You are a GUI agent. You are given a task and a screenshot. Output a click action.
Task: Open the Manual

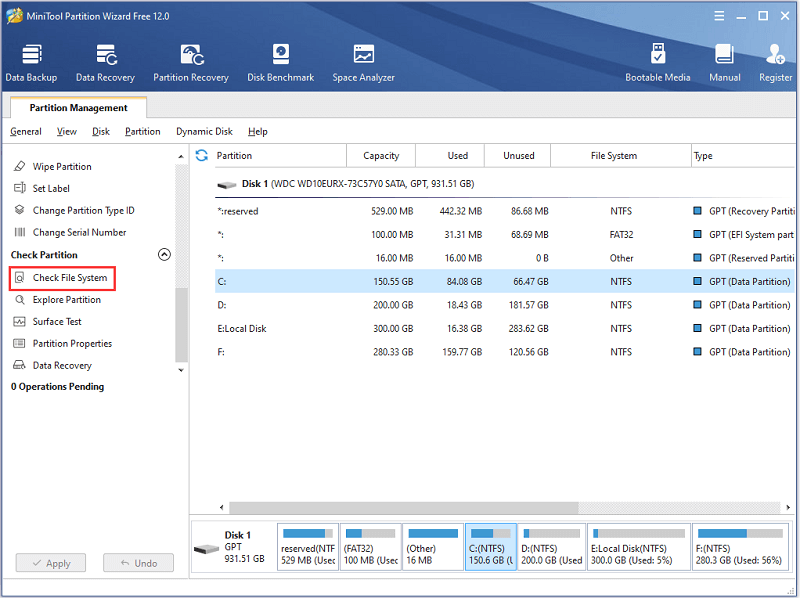tap(724, 60)
